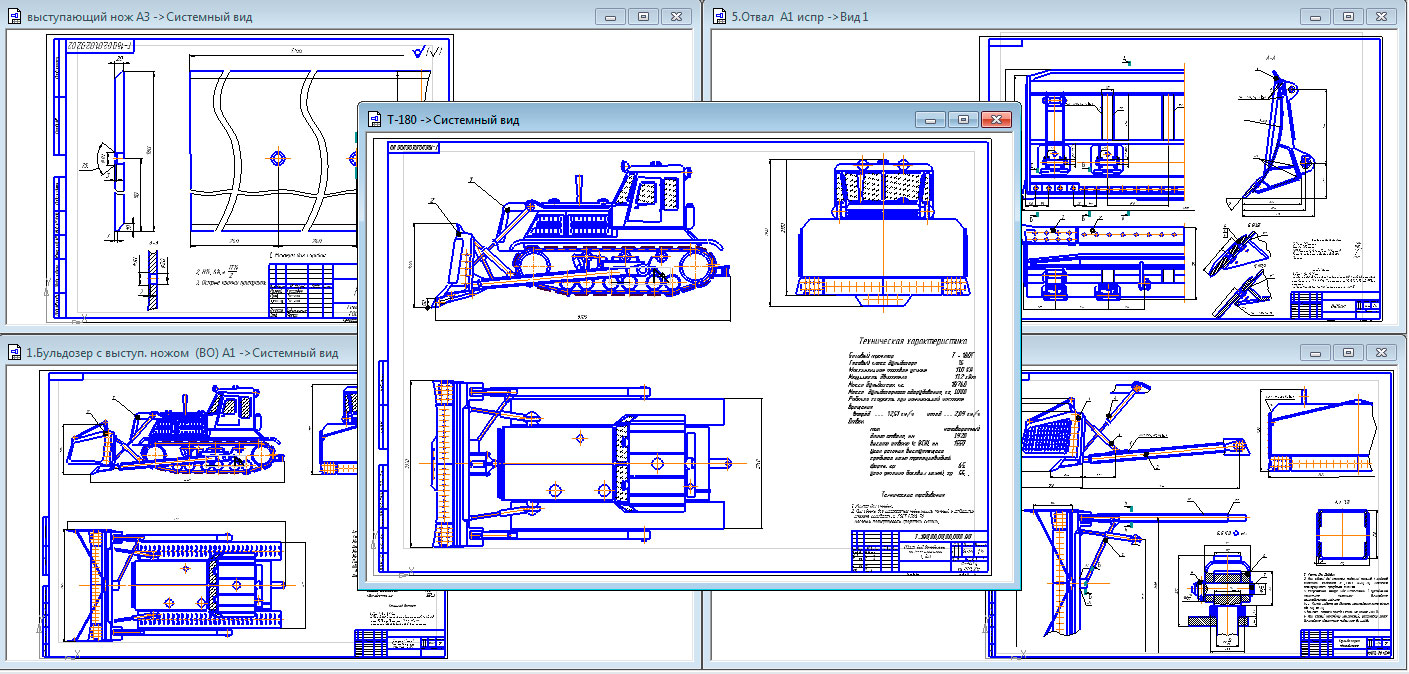The width and height of the screenshot is (1409, 674).
Task: Maximize the bottom-right push frame drawing window
Action: point(1348,353)
